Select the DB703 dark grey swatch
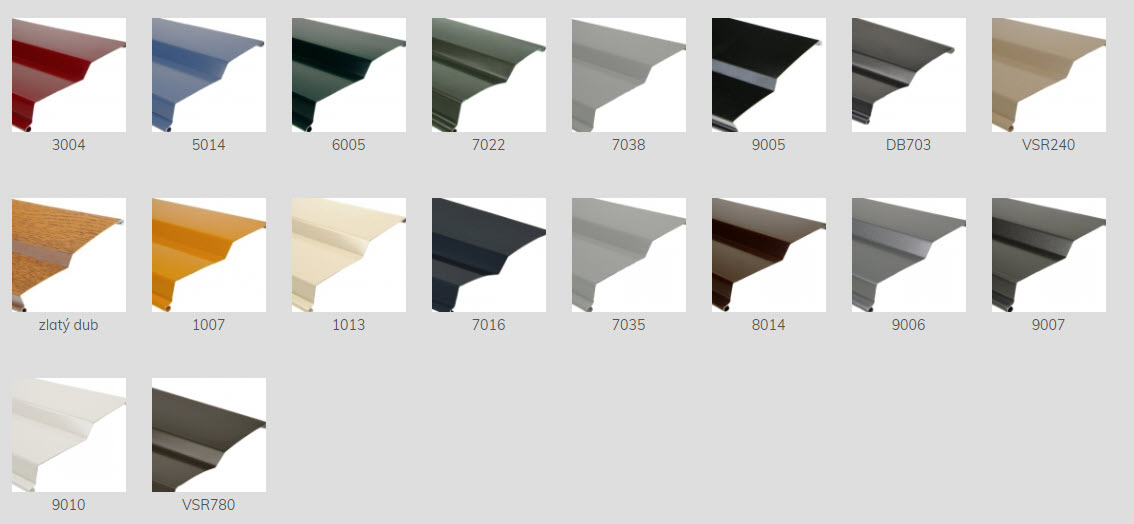 908,75
